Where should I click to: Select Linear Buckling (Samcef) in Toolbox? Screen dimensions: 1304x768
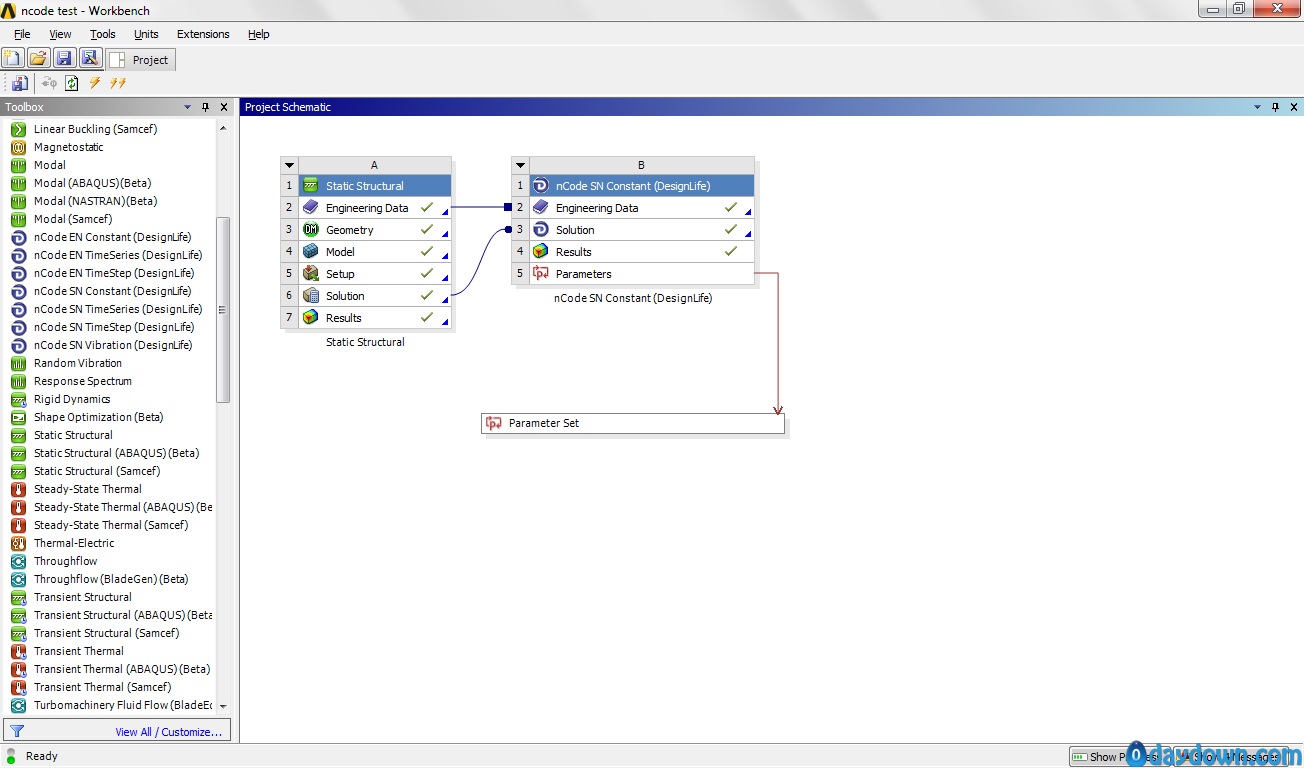[95, 129]
